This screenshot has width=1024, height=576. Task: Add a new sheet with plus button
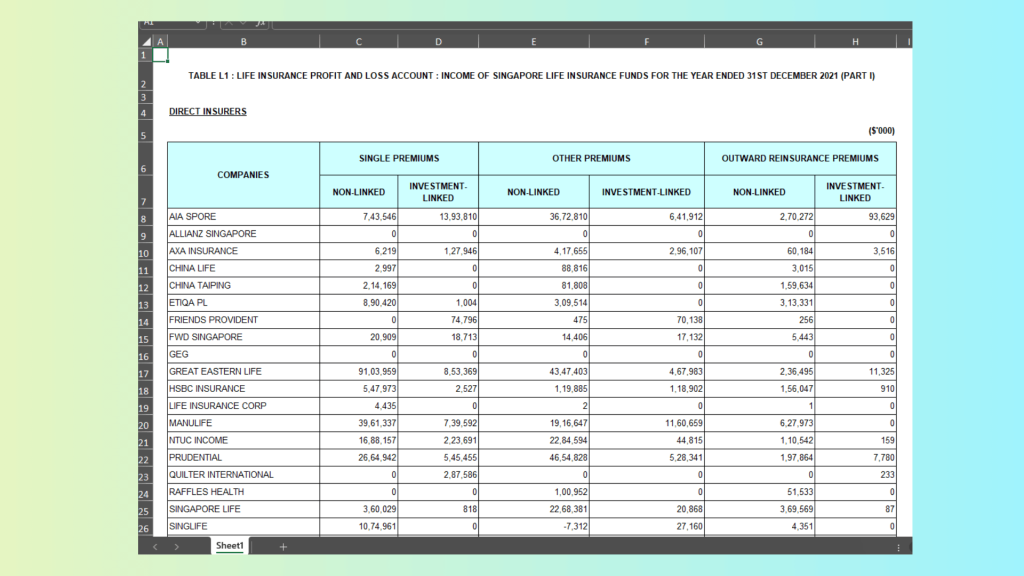[283, 547]
